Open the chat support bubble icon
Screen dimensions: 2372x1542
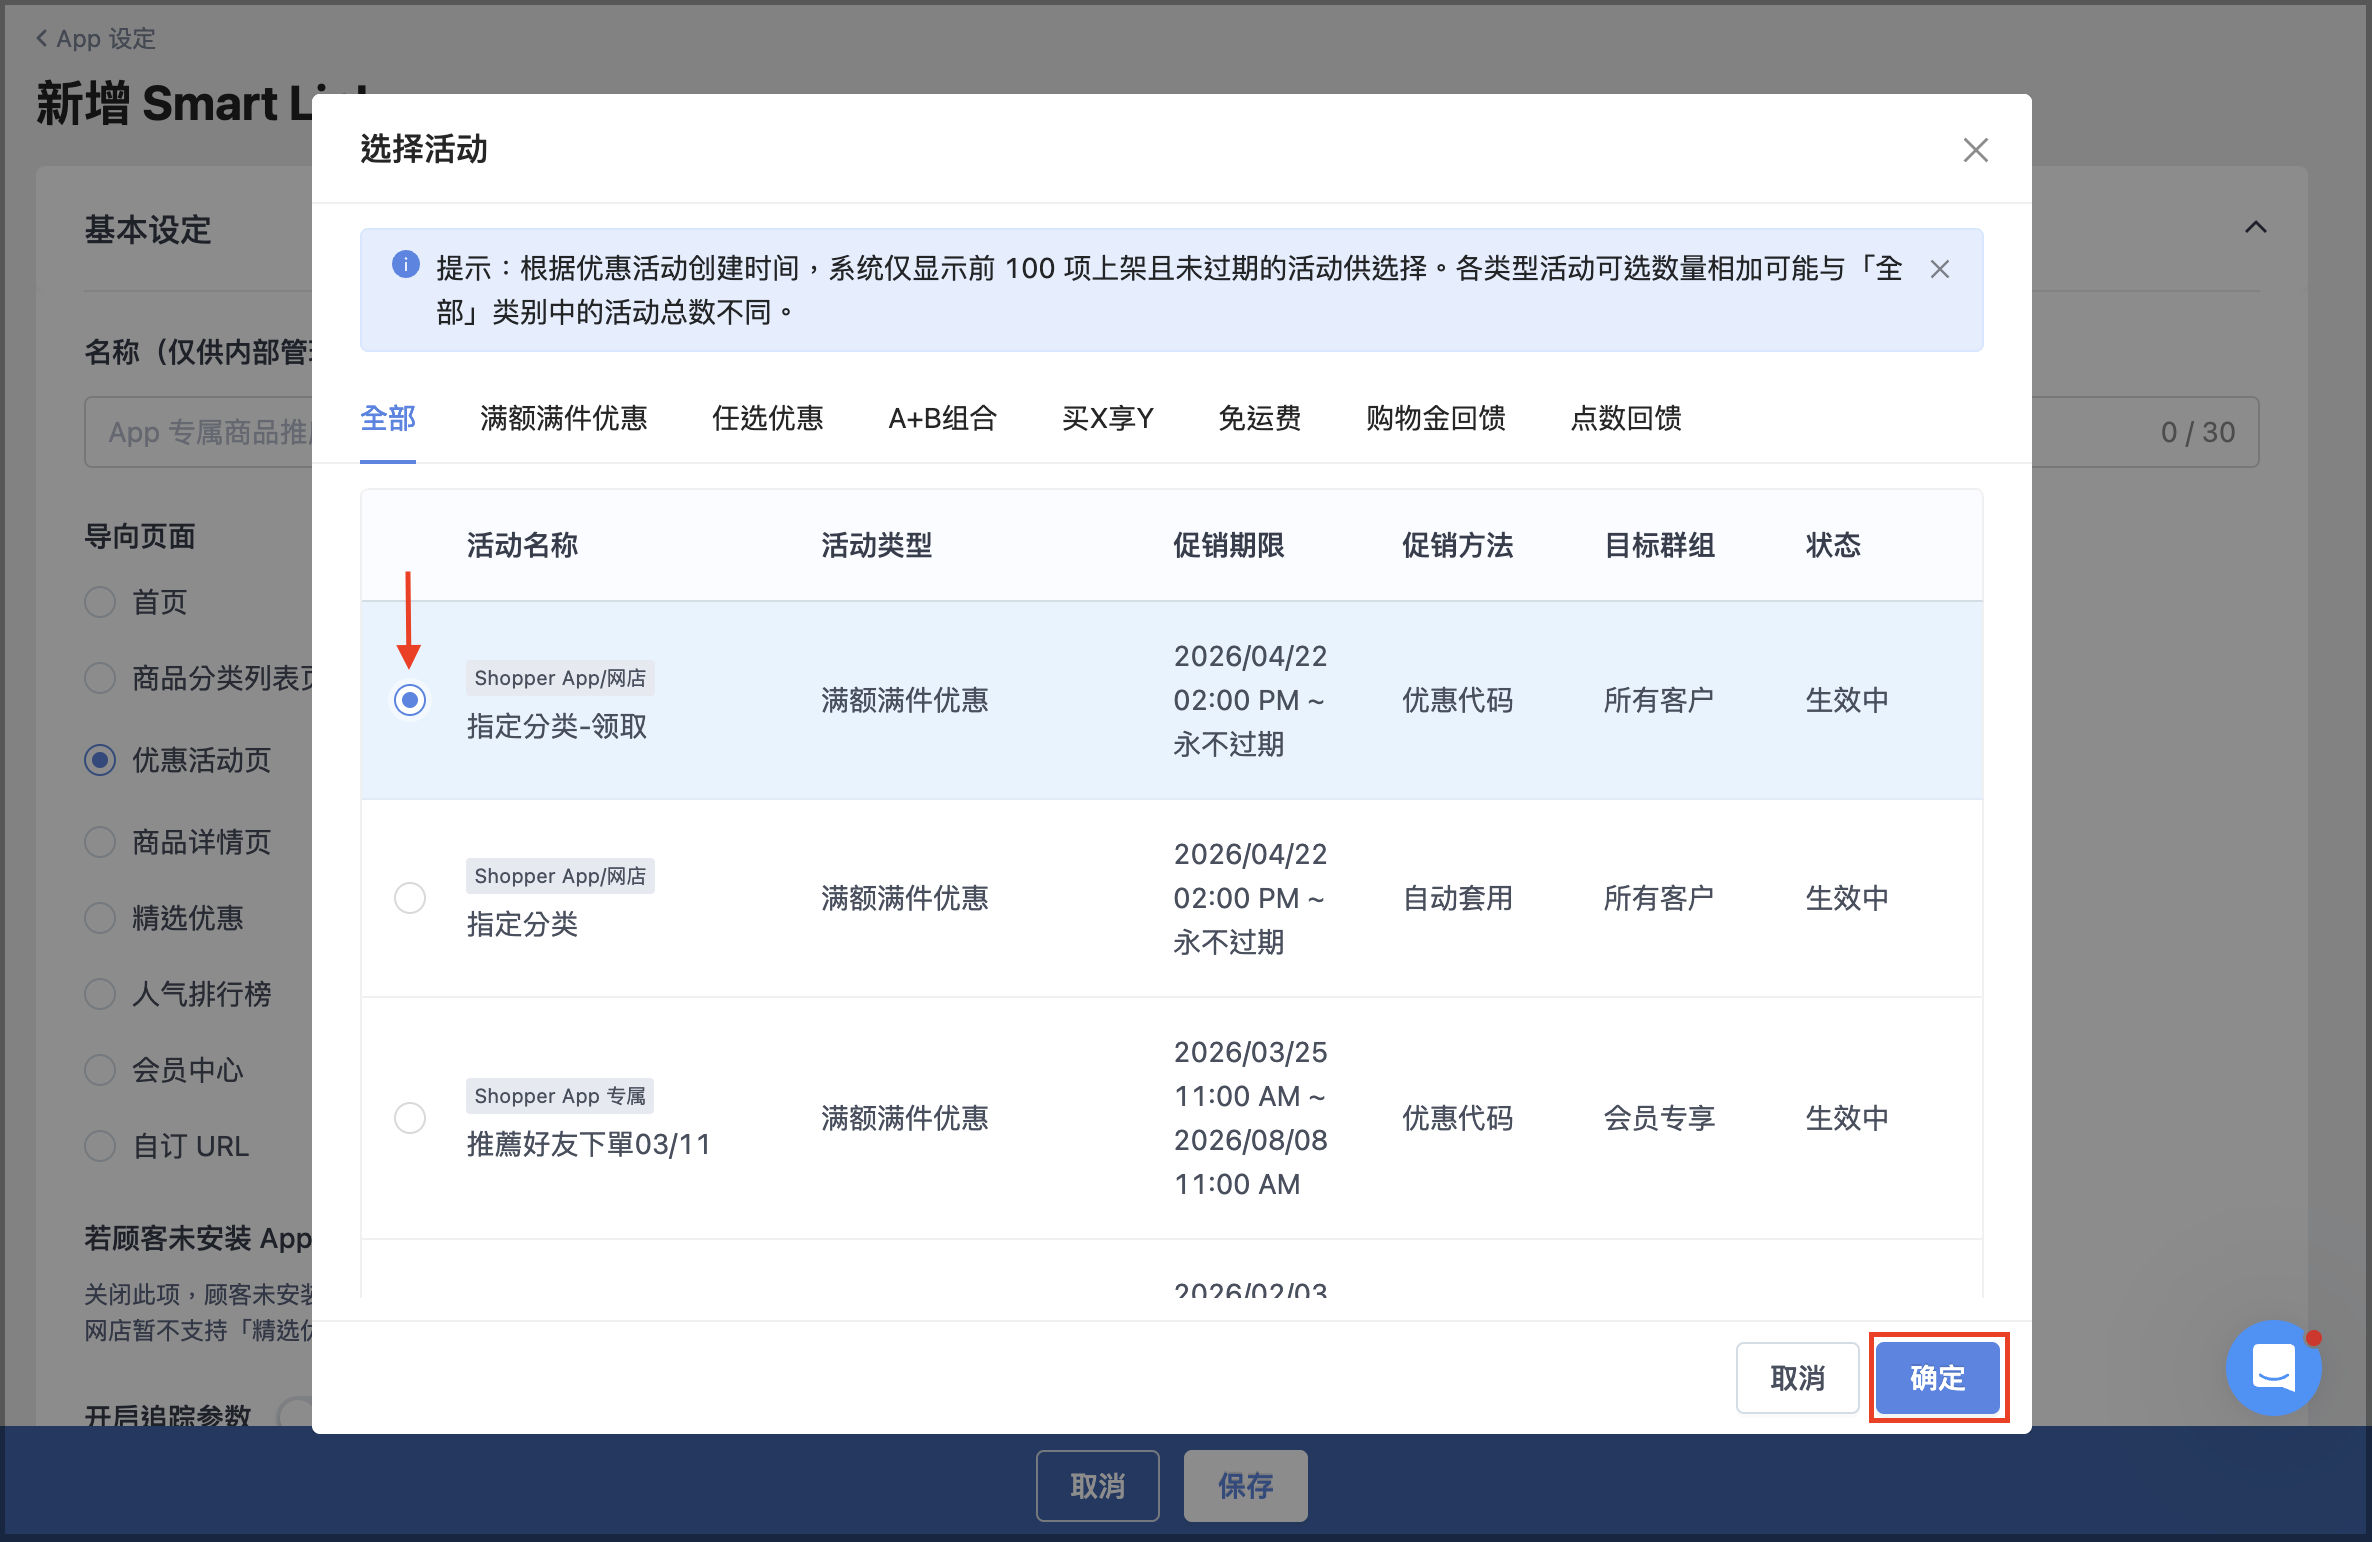(2273, 1366)
